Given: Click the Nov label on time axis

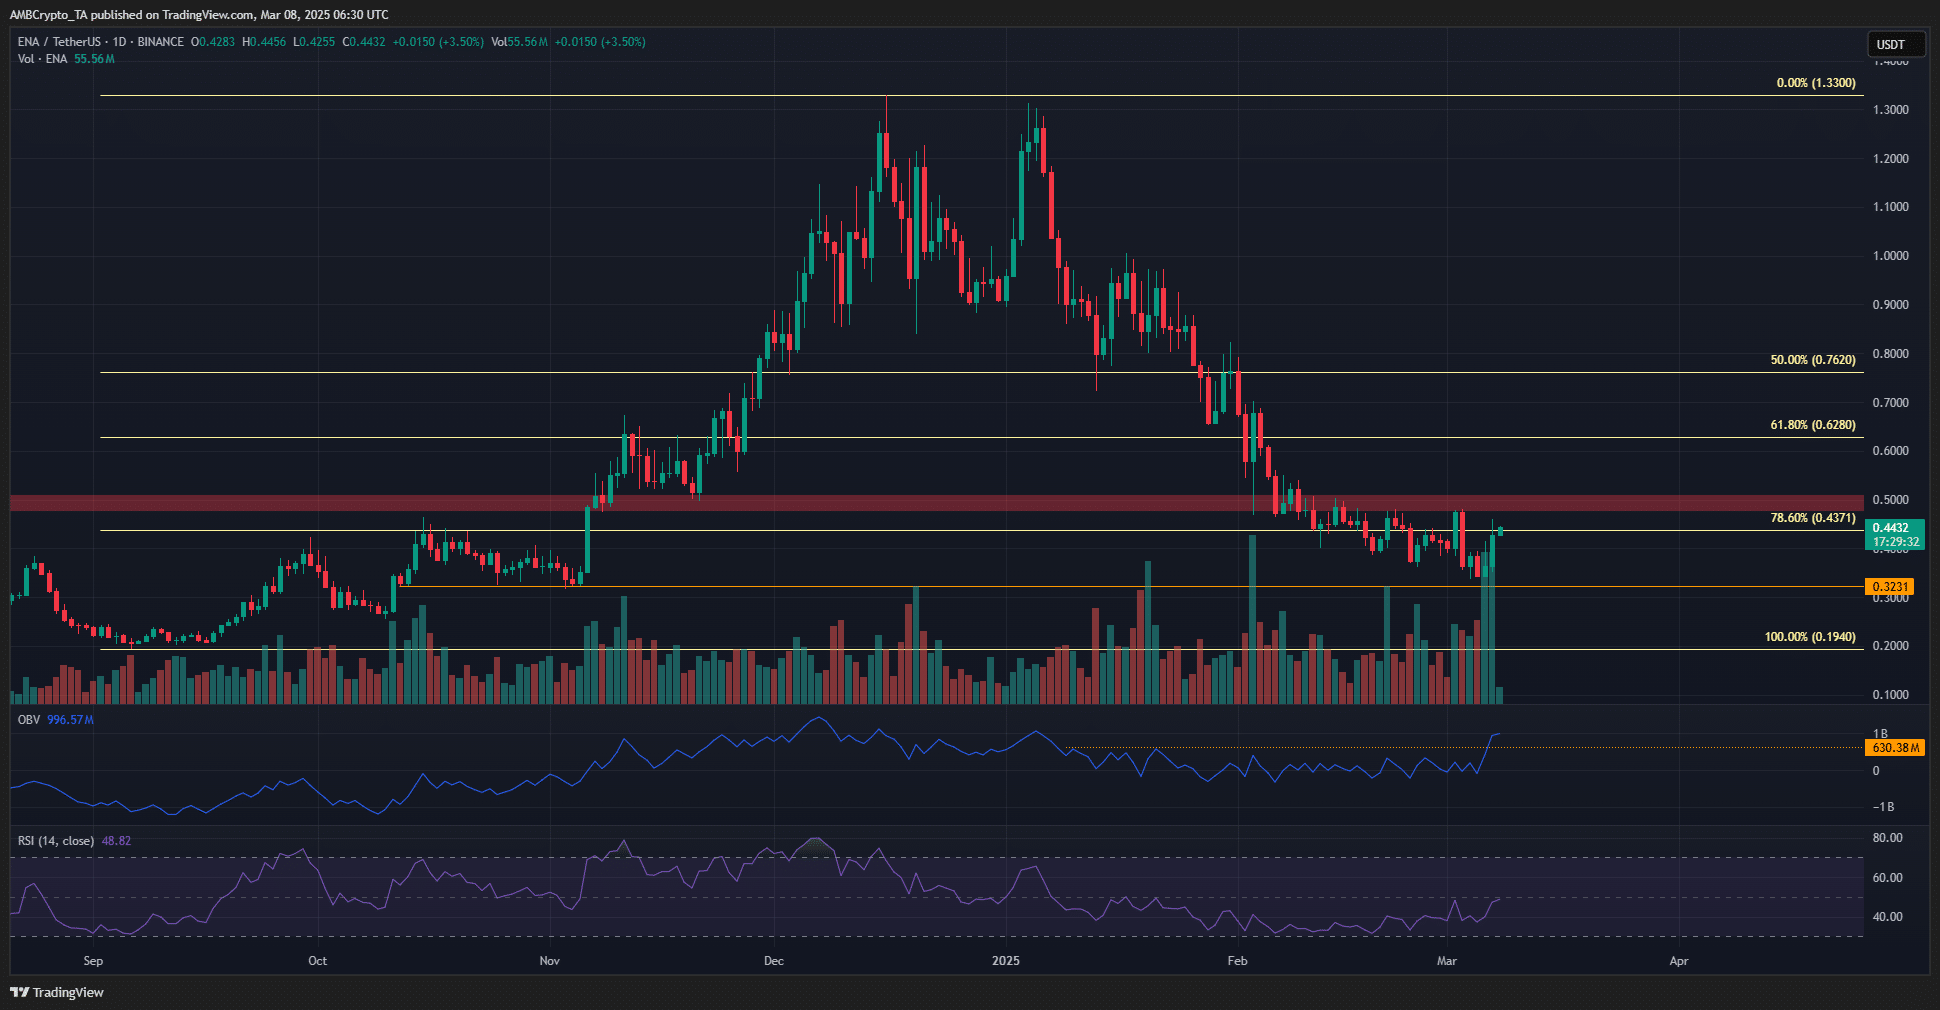Looking at the screenshot, I should (x=549, y=961).
